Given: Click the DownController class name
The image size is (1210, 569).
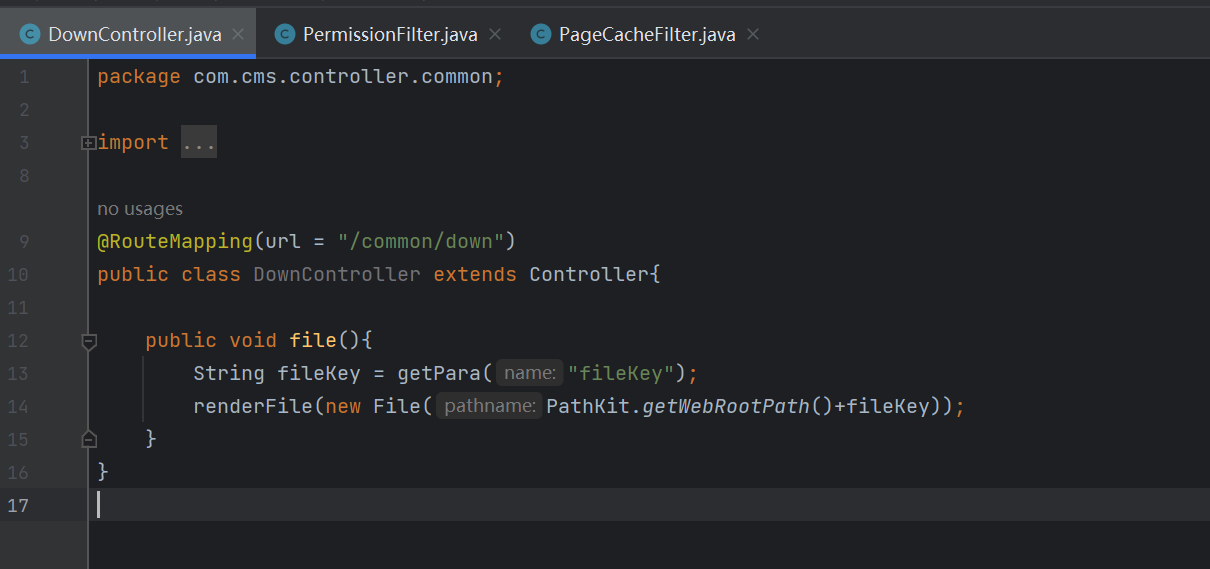Looking at the screenshot, I should pos(337,274).
